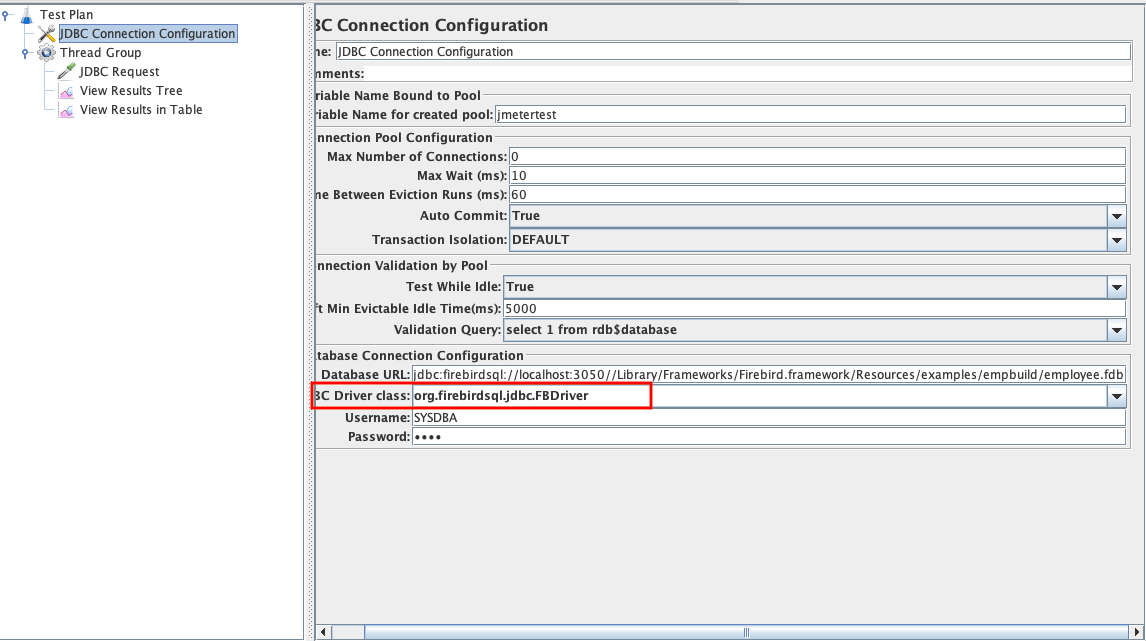
Task: Click the Test Plan node icon
Action: 24,14
